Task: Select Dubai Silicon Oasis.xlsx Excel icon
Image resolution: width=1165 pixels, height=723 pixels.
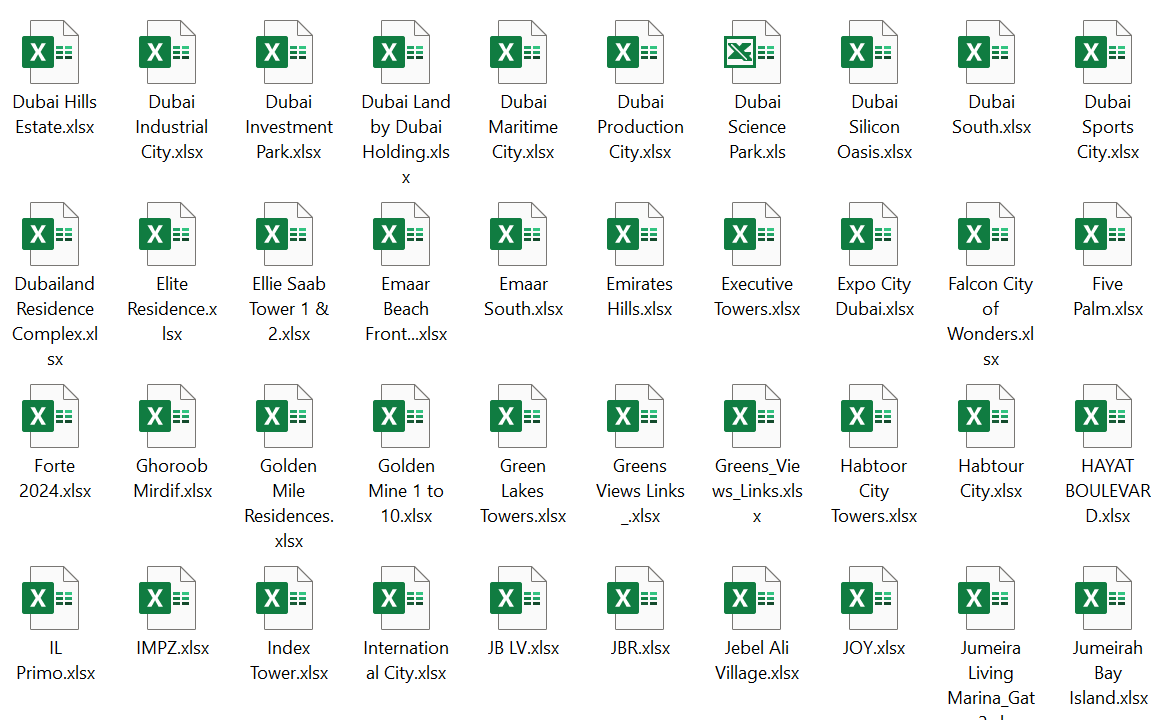Action: click(871, 52)
